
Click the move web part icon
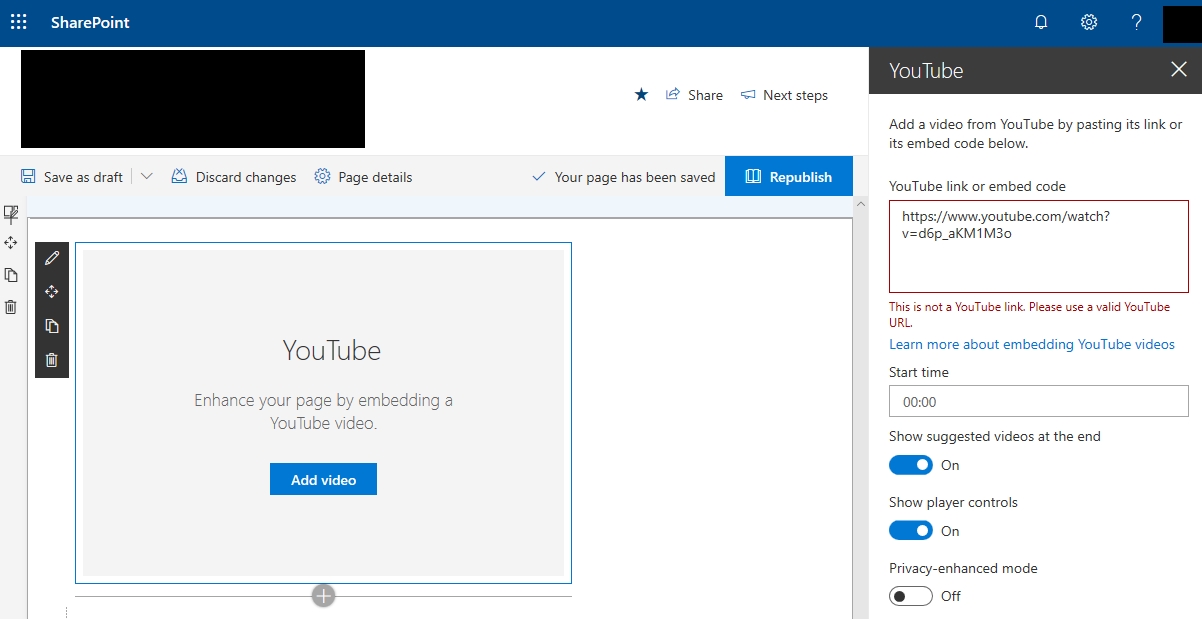(x=52, y=292)
